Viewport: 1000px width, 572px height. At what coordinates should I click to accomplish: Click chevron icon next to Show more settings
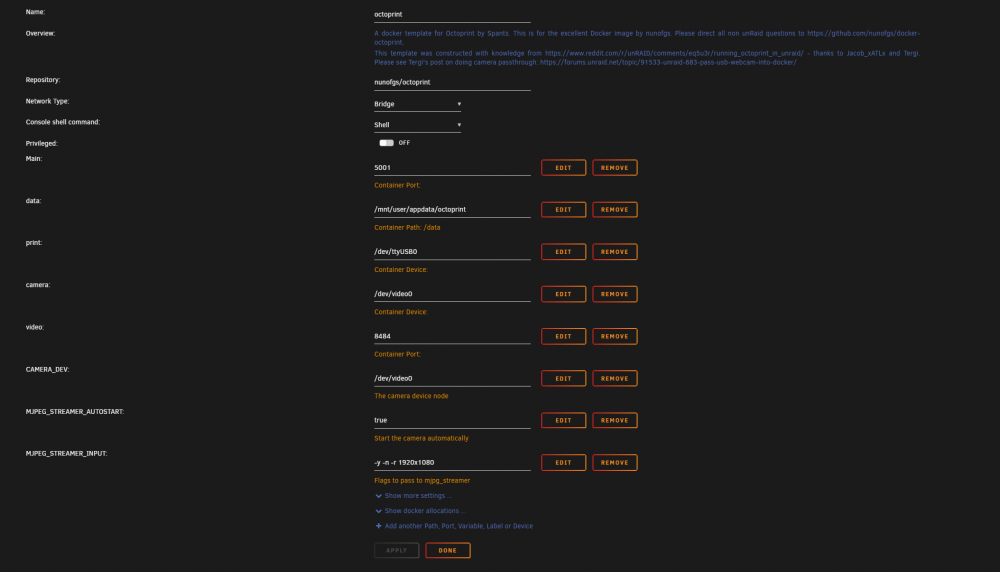tap(378, 495)
